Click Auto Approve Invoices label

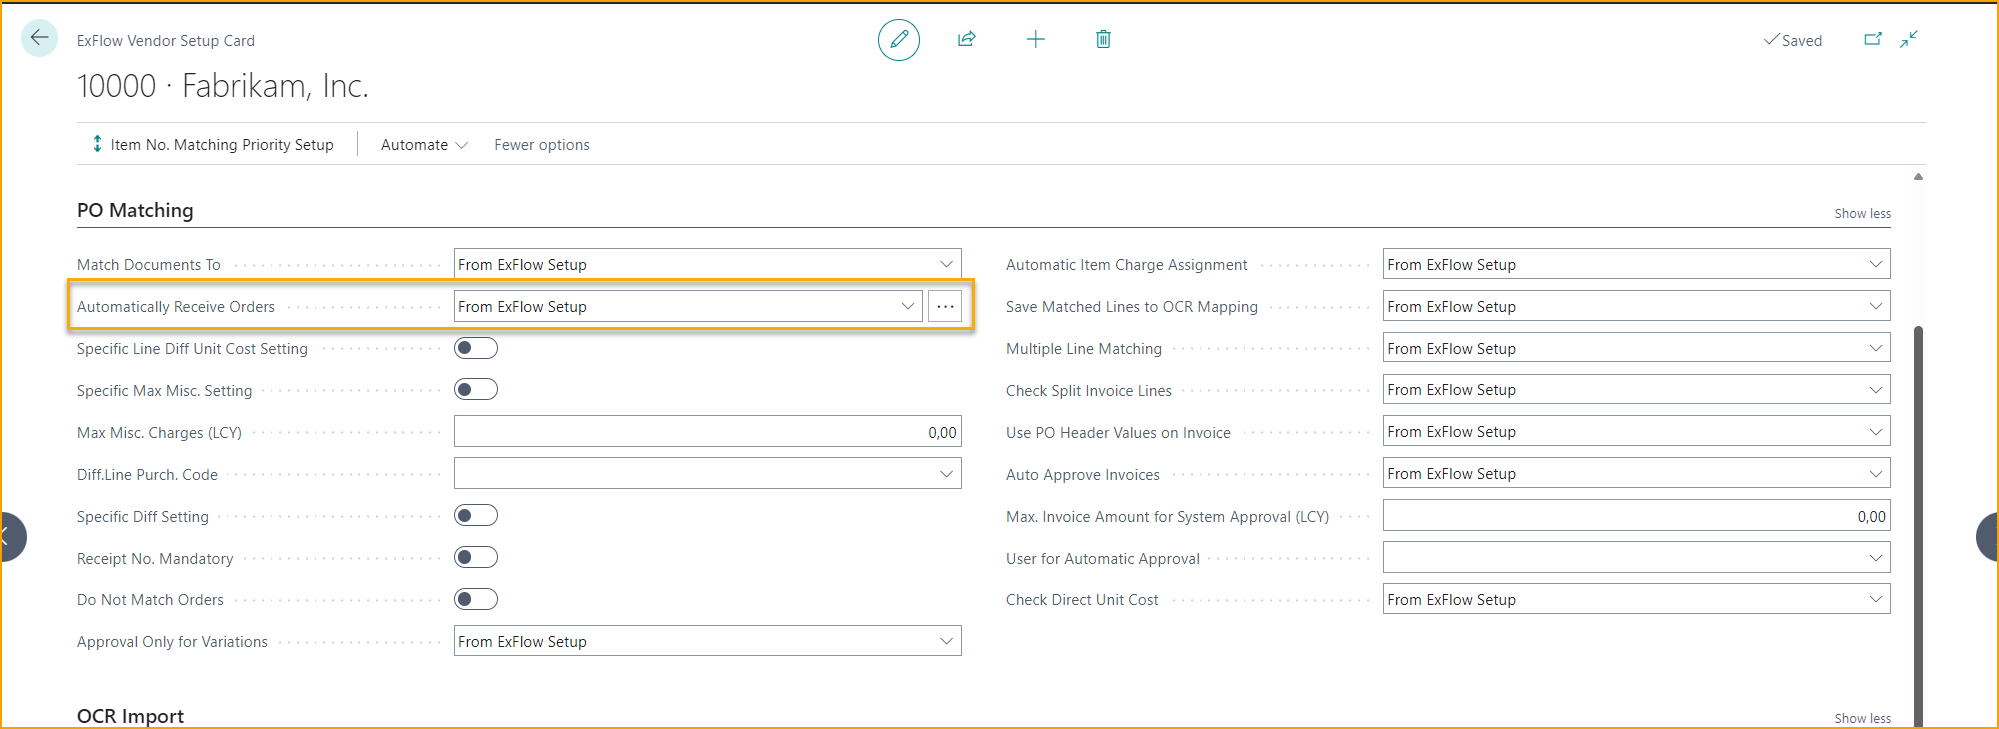[1083, 475]
